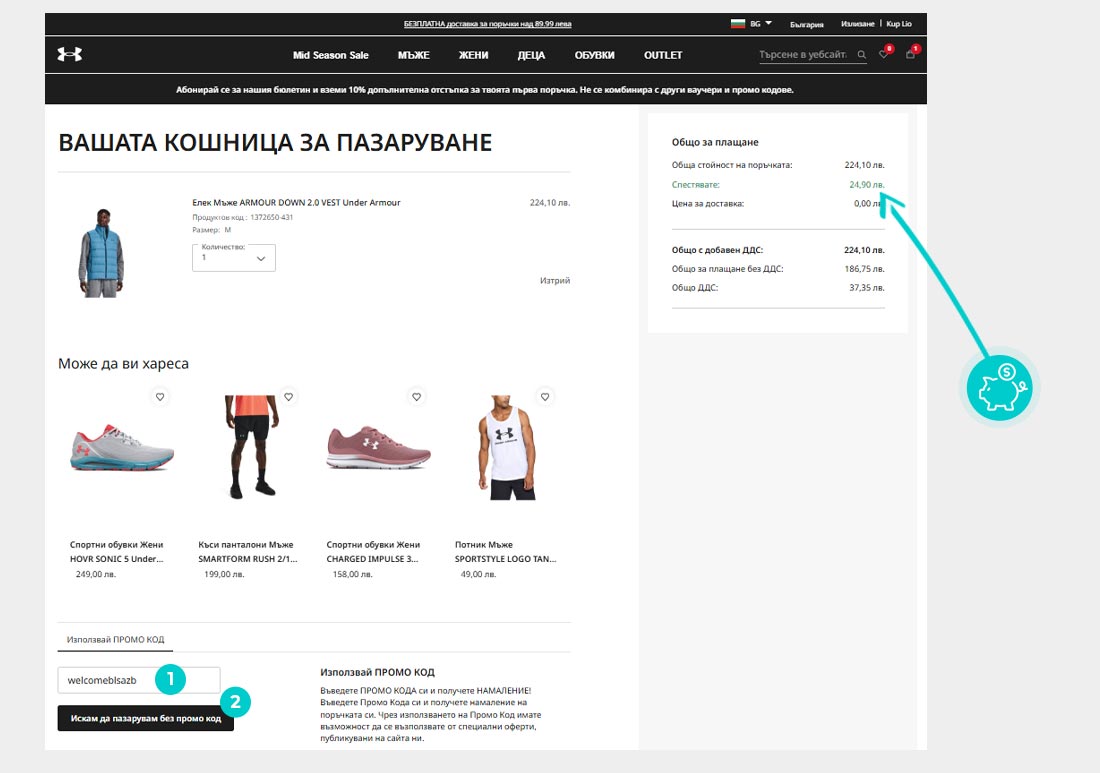The image size is (1100, 773).
Task: Click the Bulgarian flag icon
Action: click(x=737, y=23)
